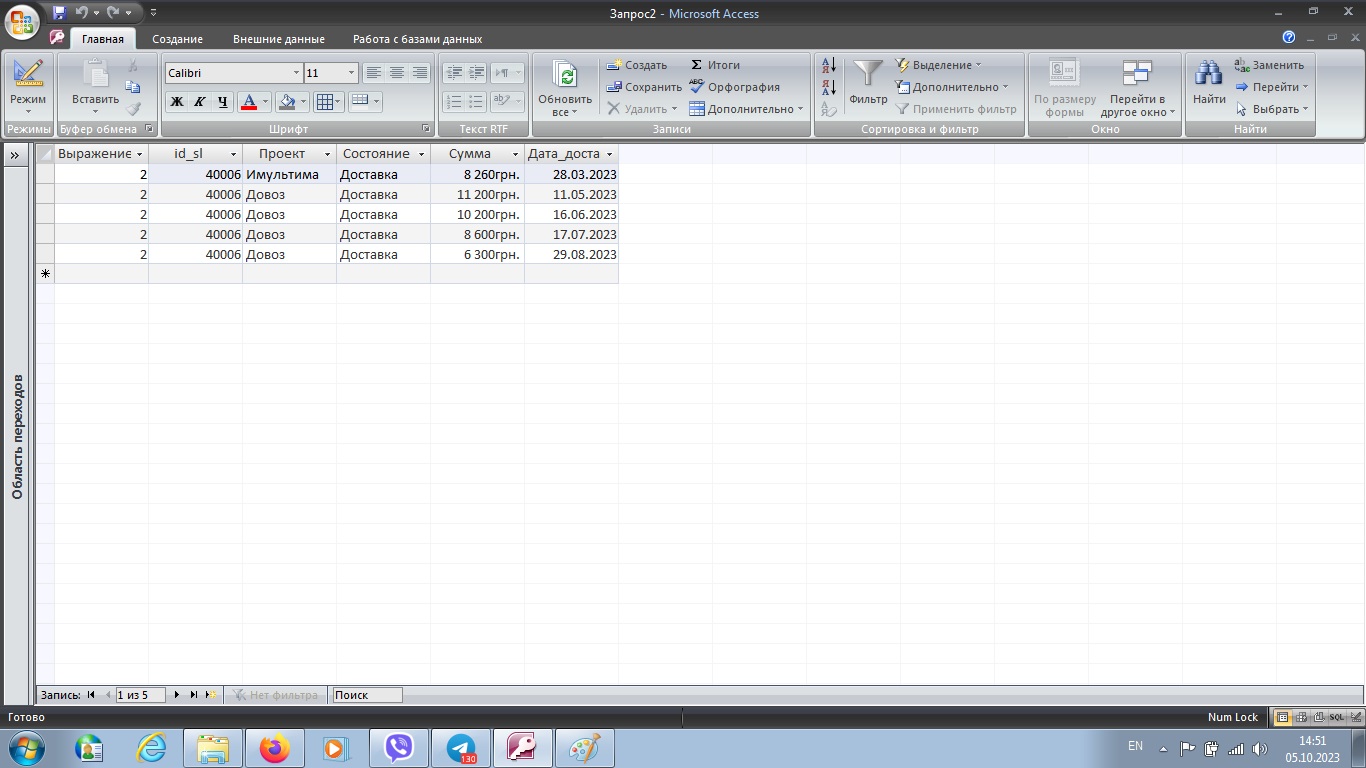Click the Find binoculars icon
1366x768 pixels.
click(x=1209, y=76)
